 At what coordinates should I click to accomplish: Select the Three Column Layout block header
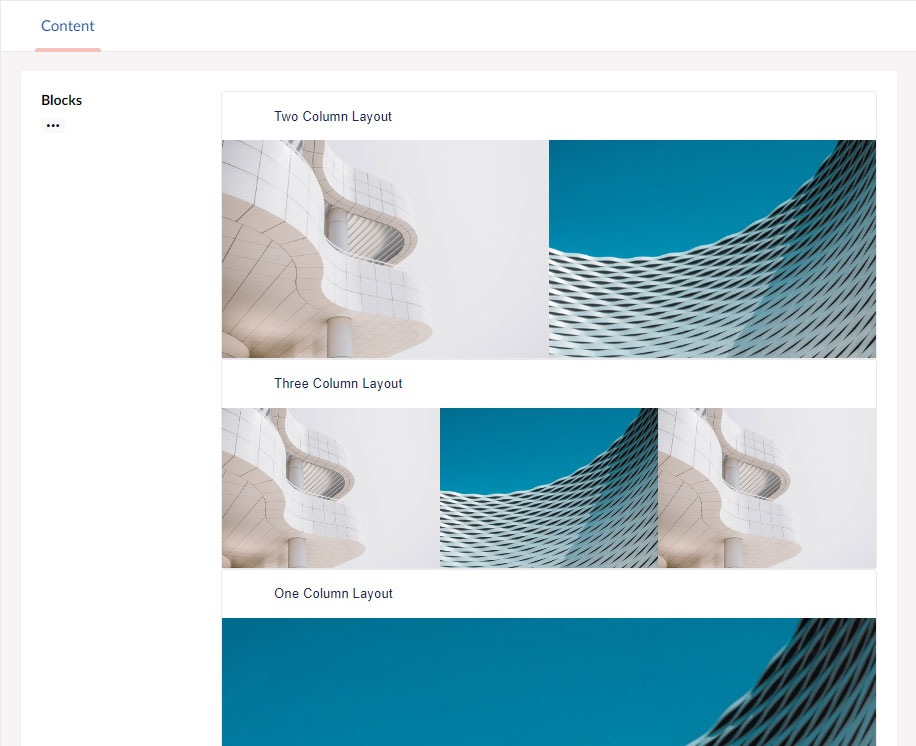click(549, 383)
